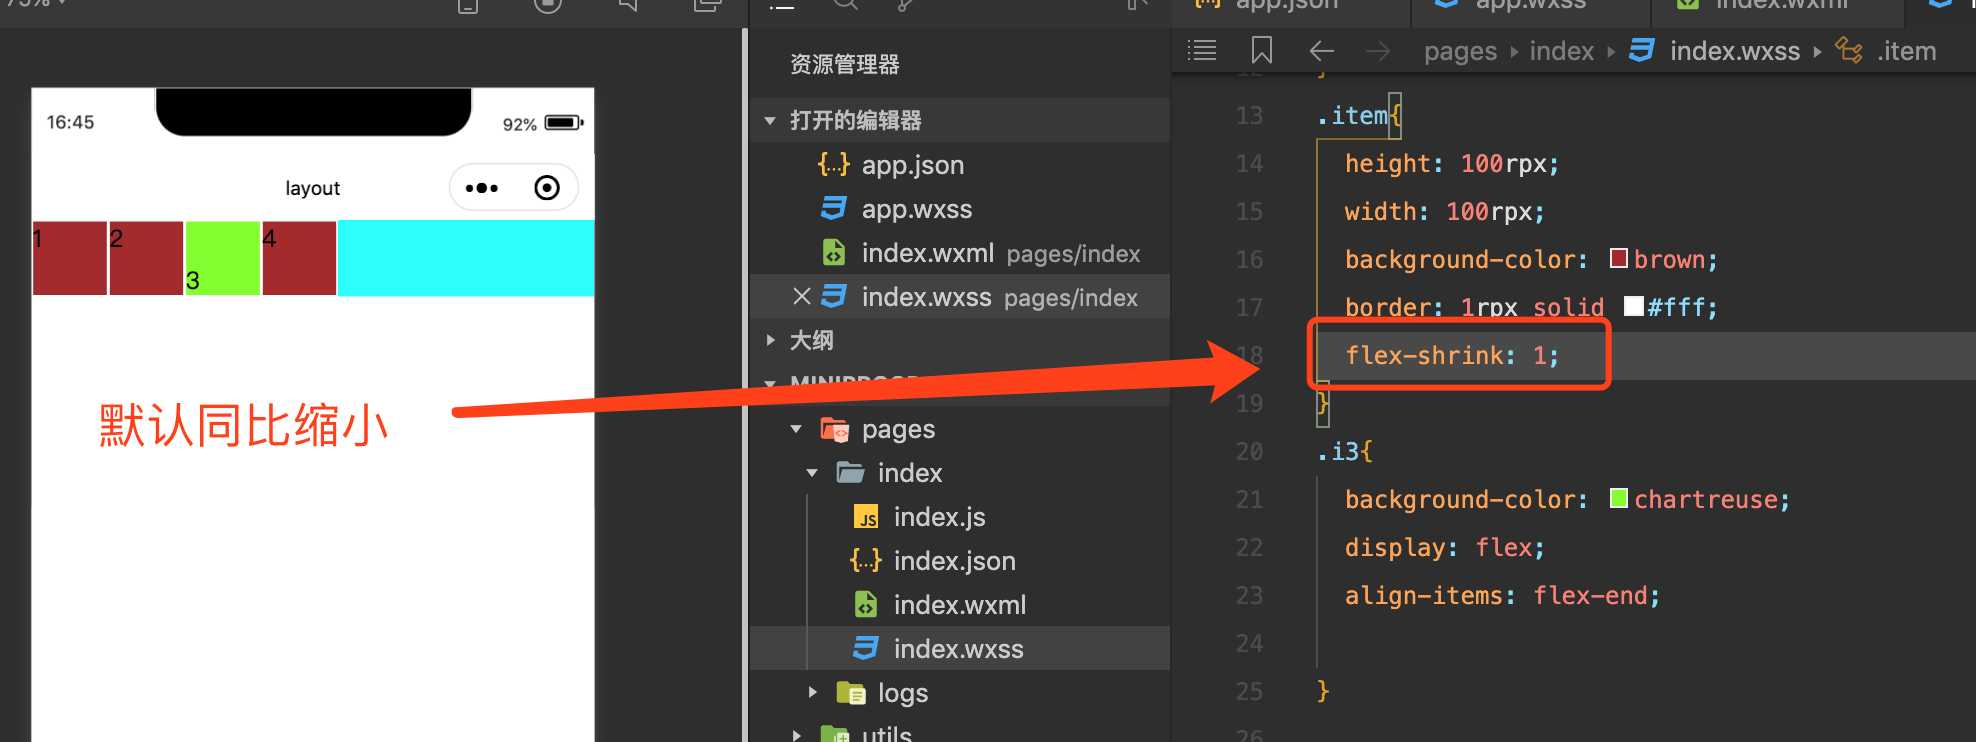The image size is (1976, 742).
Task: Go forward with the right arrow icon
Action: pos(1378,50)
